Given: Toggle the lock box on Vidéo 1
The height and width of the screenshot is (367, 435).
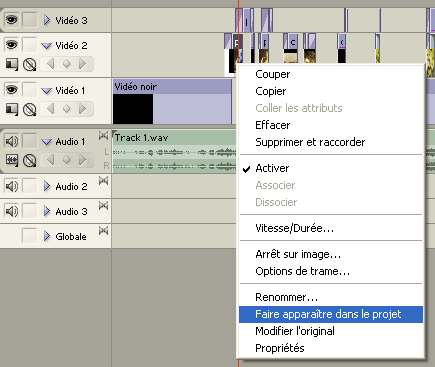Looking at the screenshot, I should pyautogui.click(x=30, y=90).
